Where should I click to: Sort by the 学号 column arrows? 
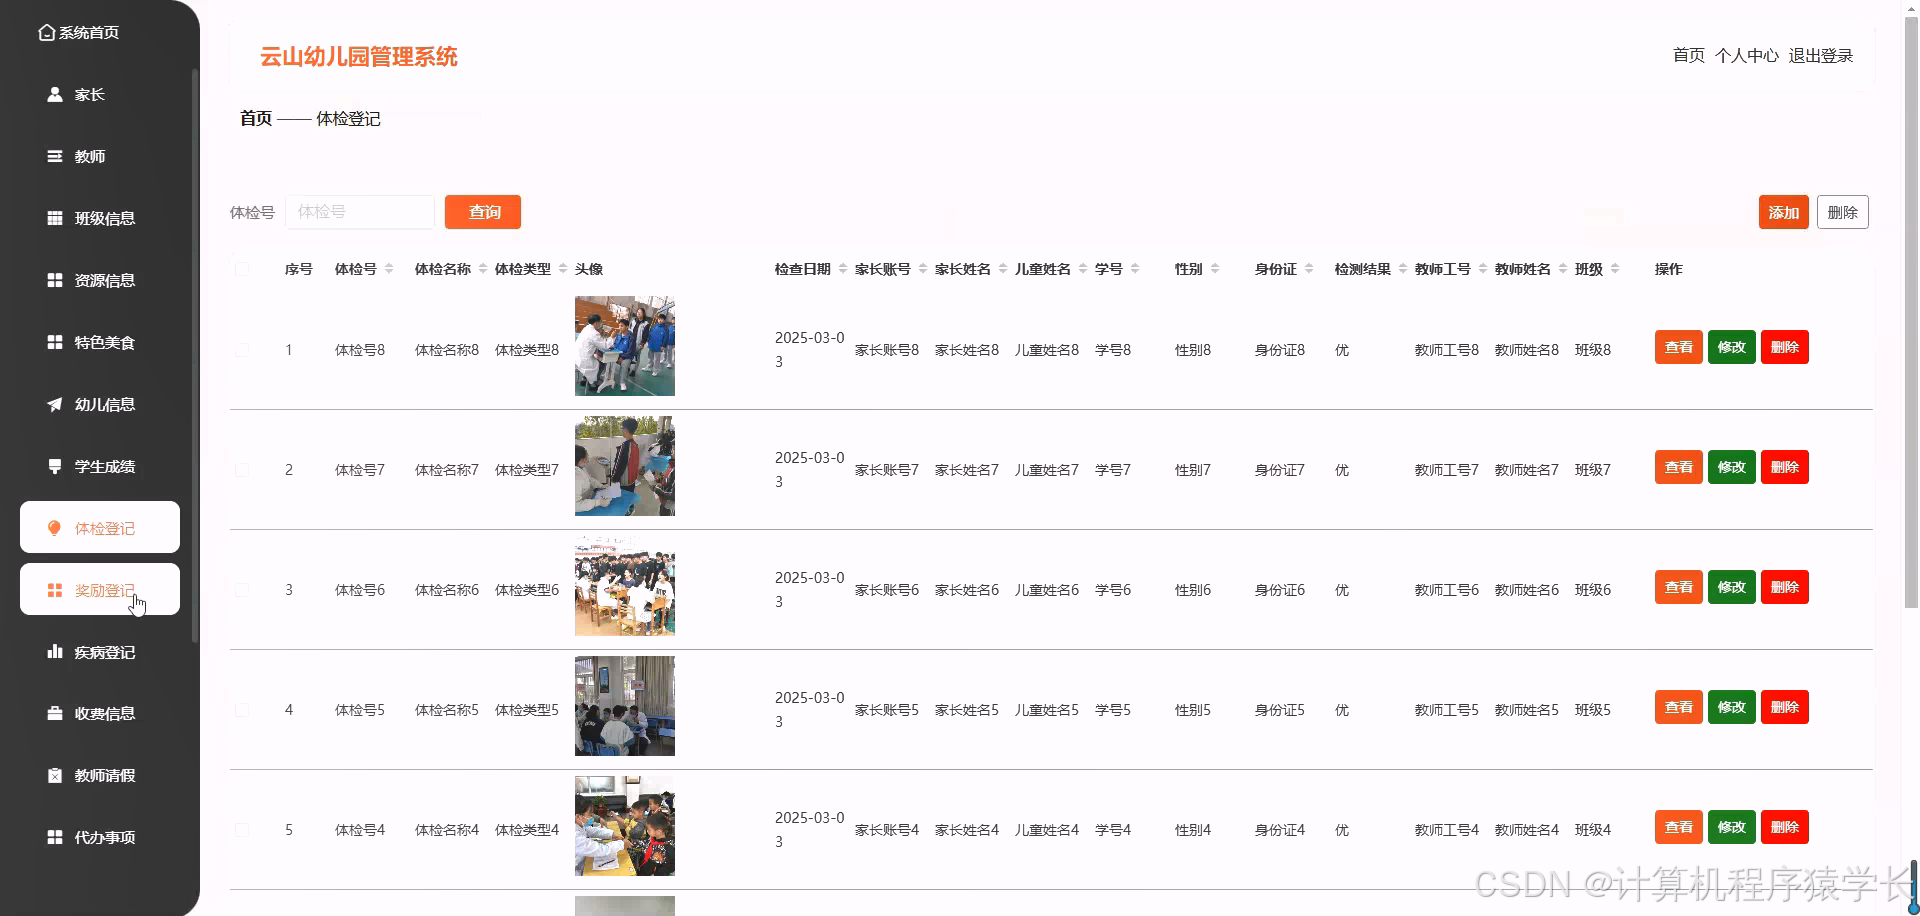1135,269
